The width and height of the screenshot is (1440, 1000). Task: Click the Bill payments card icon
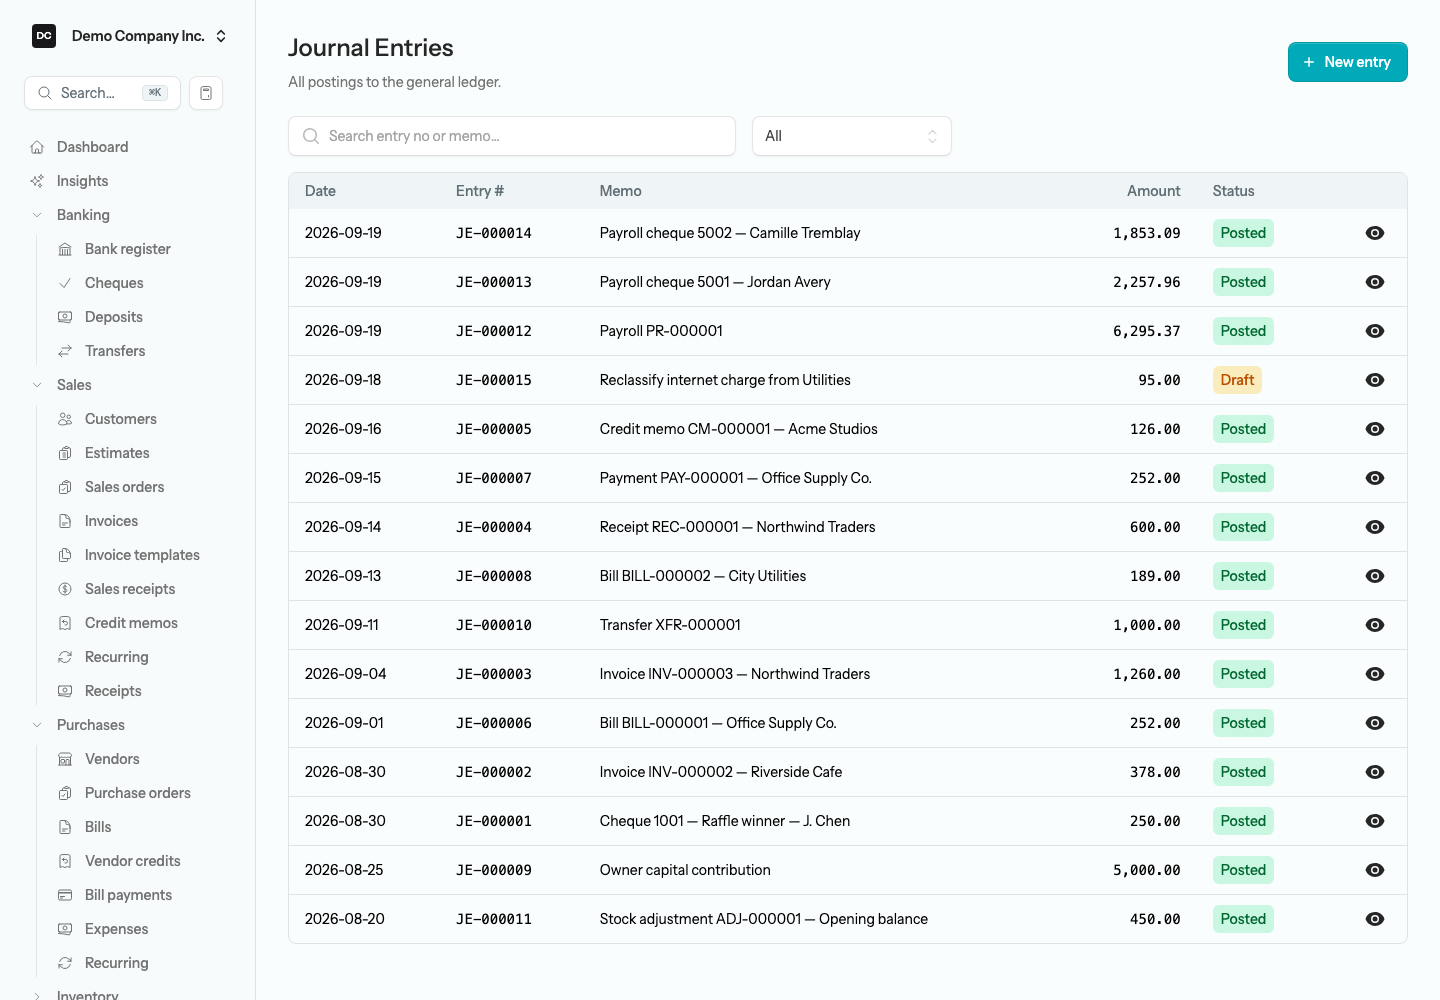pyautogui.click(x=65, y=895)
